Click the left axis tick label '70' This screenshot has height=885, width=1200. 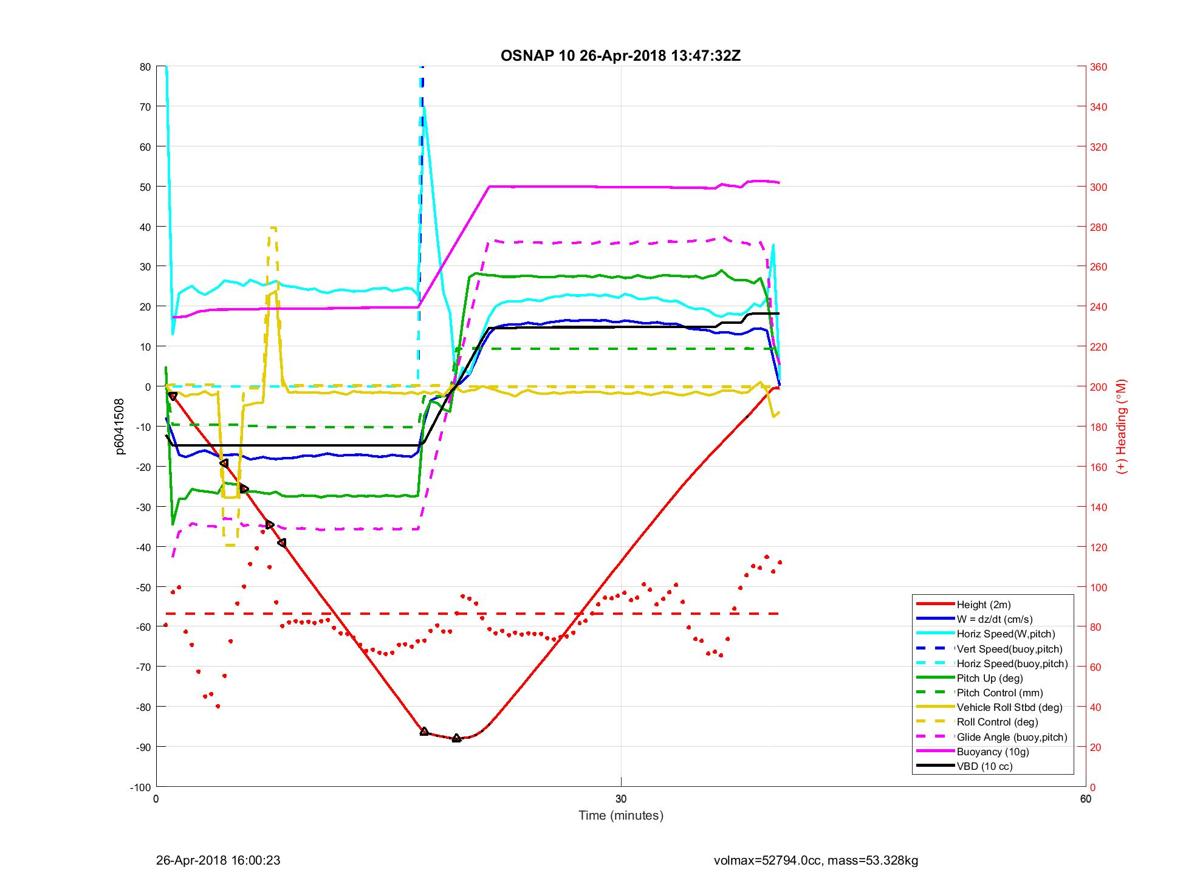coord(144,107)
